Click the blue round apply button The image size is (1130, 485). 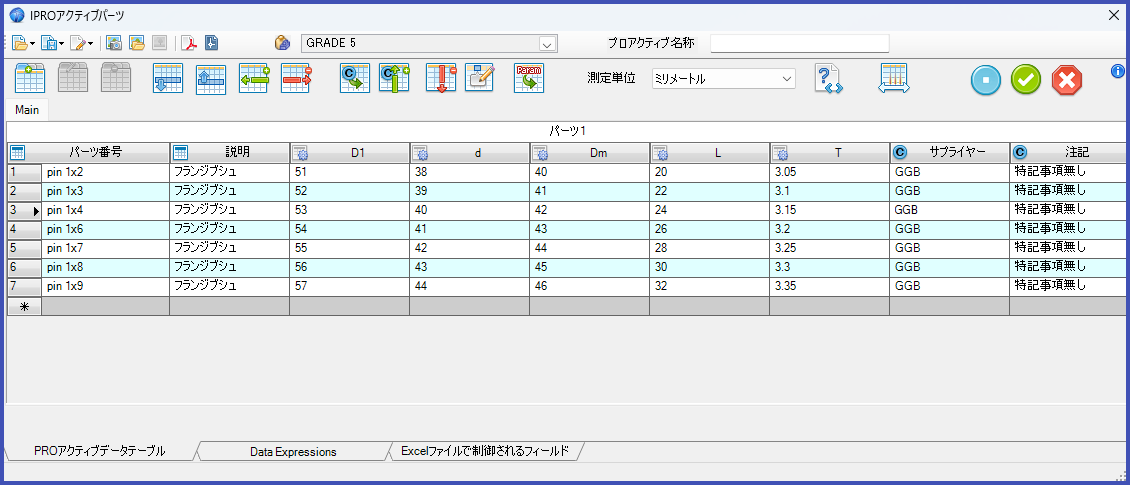coord(985,80)
